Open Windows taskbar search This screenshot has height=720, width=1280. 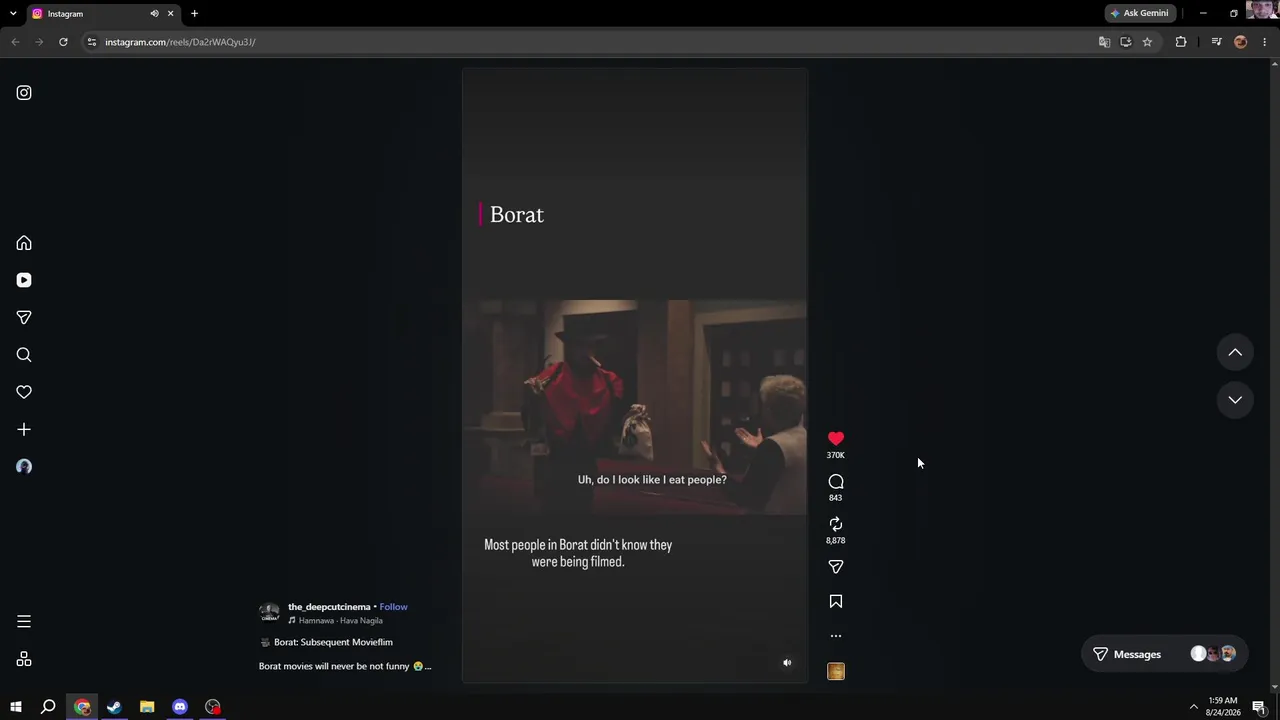pos(48,707)
